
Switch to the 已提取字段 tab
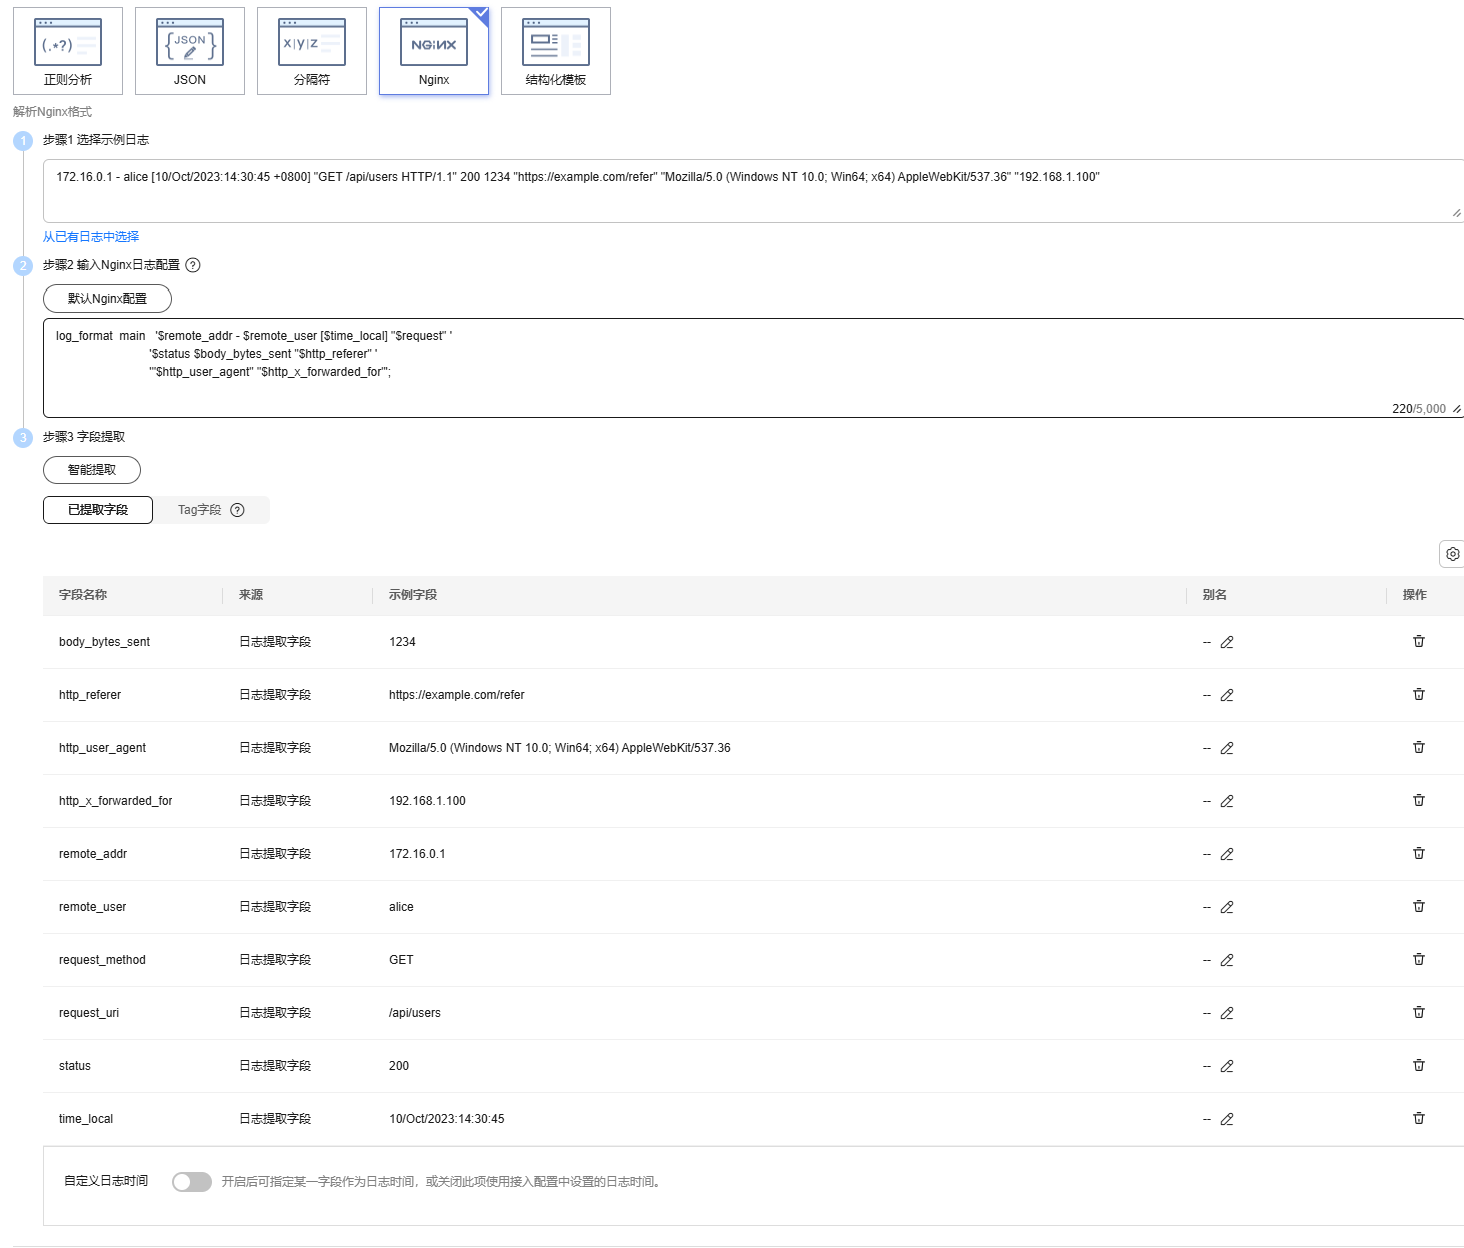tap(98, 510)
